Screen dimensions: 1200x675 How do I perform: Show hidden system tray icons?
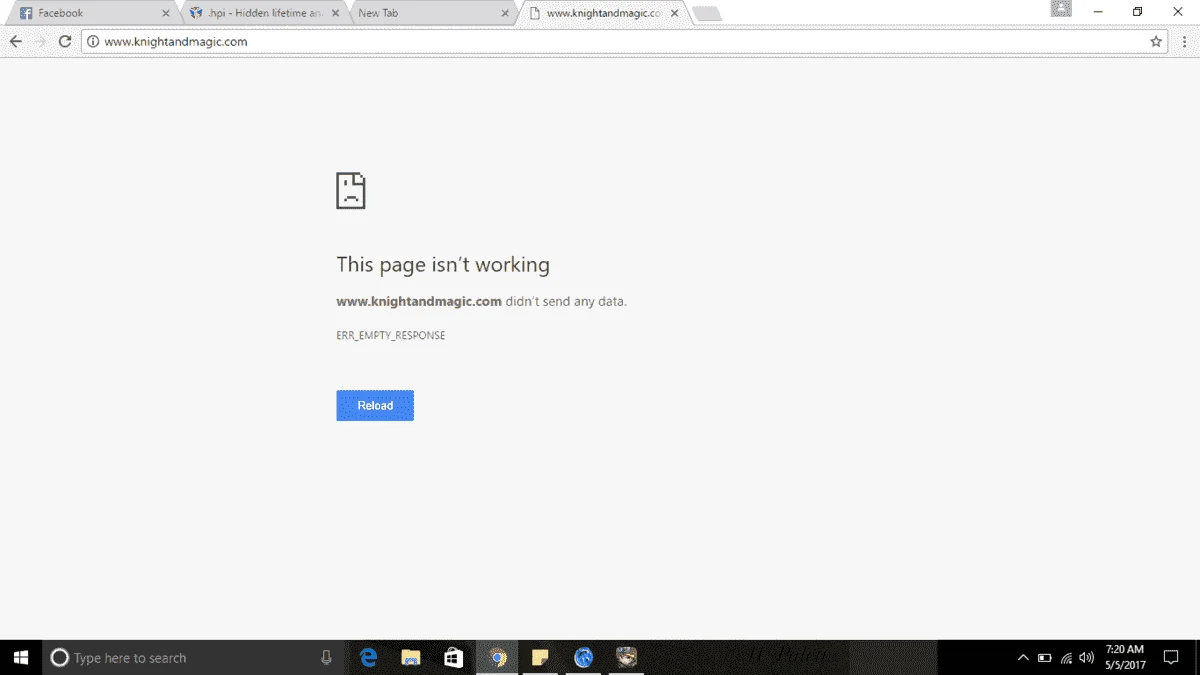[x=1023, y=658]
